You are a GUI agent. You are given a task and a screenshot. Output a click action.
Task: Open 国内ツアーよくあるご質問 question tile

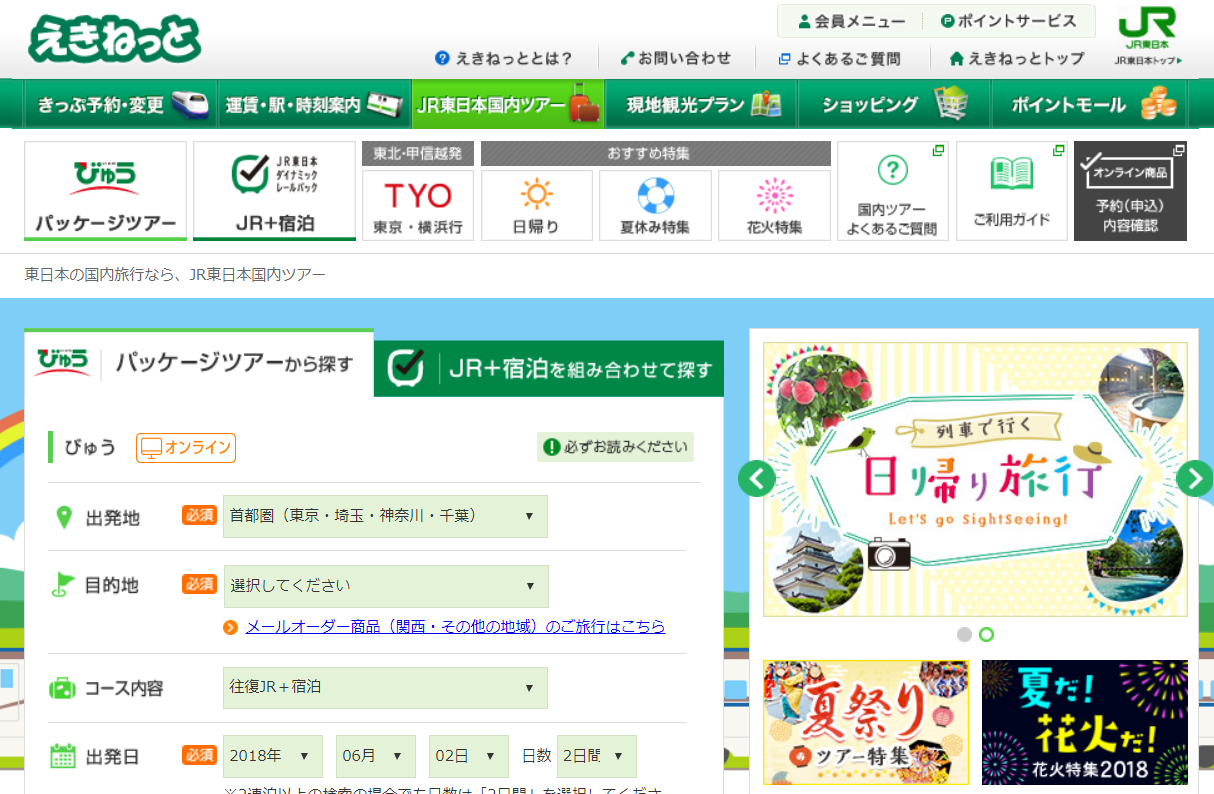[892, 191]
